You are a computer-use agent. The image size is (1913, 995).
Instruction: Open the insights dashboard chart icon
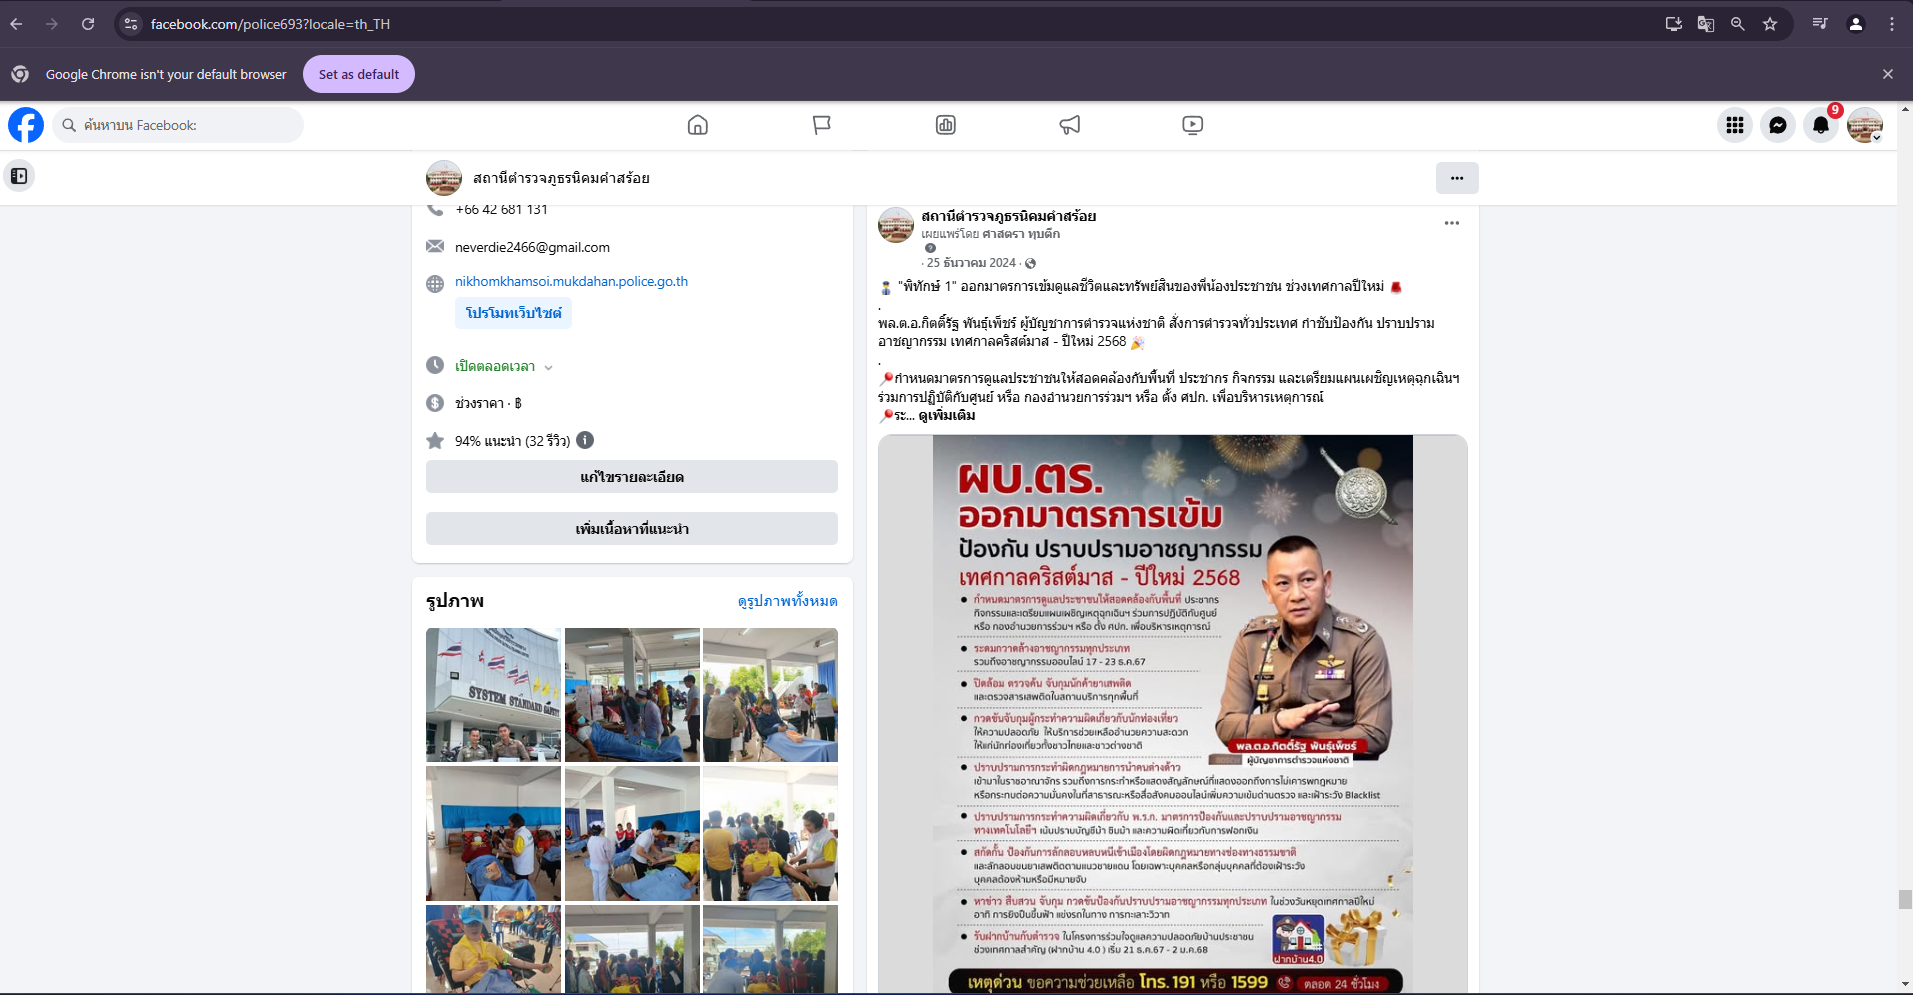(945, 125)
